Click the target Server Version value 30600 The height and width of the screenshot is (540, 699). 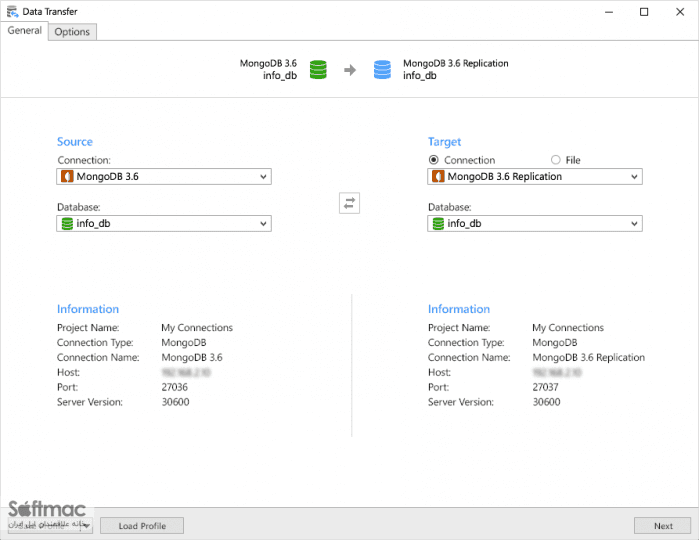coord(546,402)
